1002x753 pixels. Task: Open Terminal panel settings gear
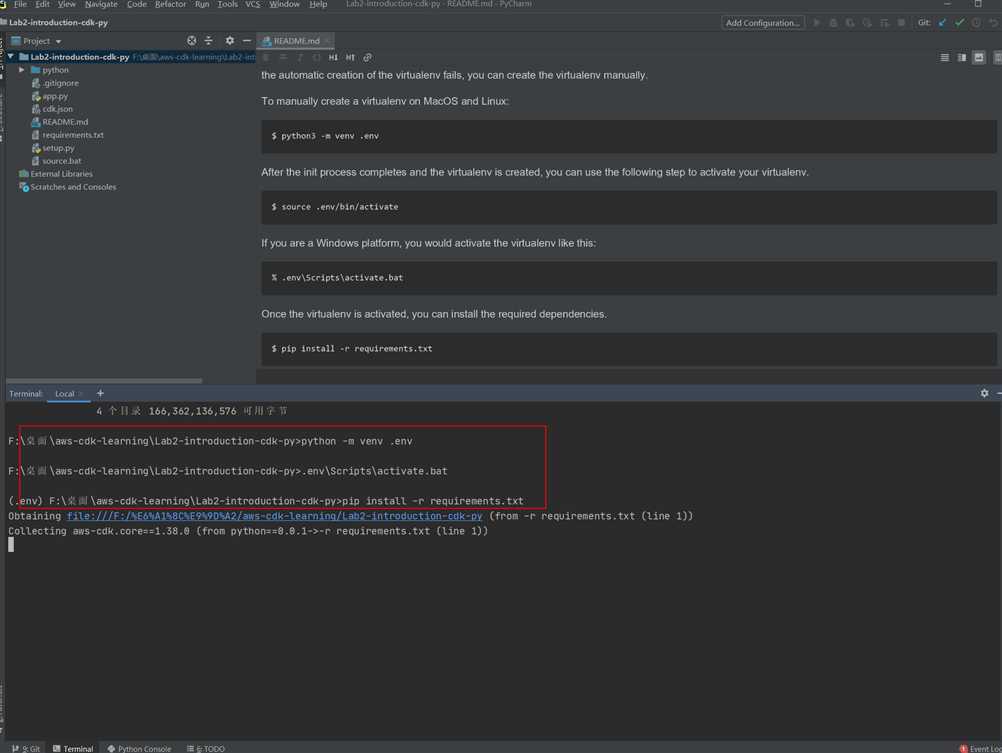984,393
